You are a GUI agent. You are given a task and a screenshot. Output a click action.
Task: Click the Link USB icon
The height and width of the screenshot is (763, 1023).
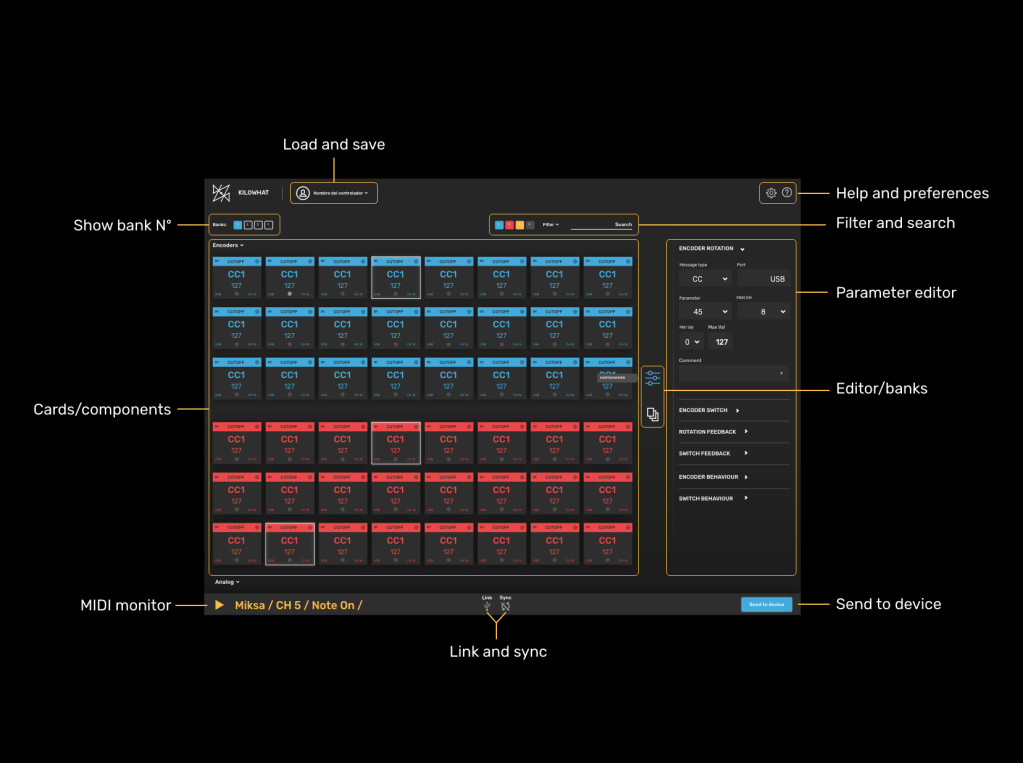487,607
